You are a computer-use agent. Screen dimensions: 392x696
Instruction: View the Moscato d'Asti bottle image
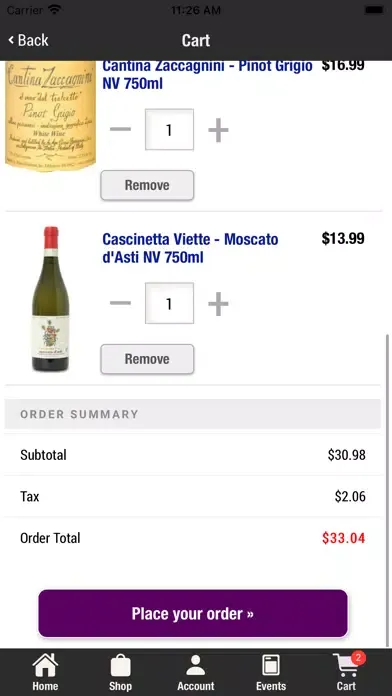(x=51, y=299)
